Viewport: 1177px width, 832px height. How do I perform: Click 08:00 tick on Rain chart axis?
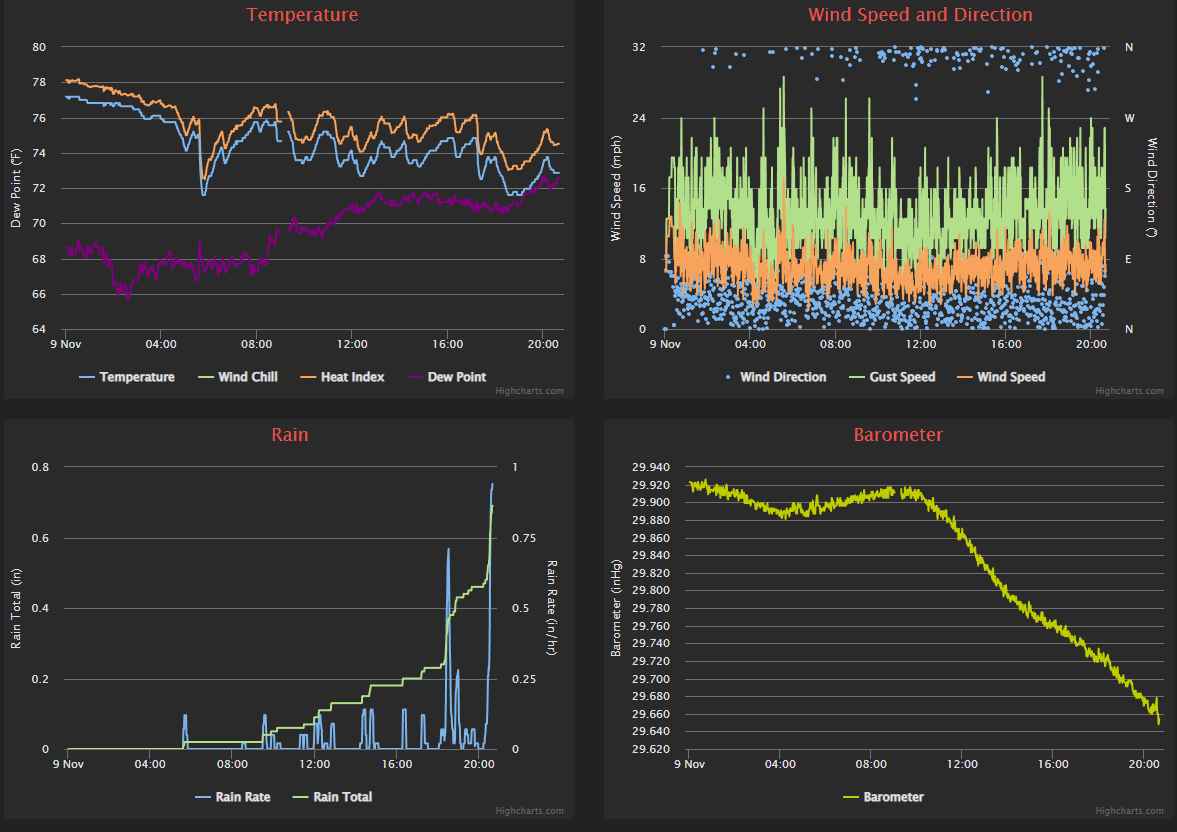232,764
